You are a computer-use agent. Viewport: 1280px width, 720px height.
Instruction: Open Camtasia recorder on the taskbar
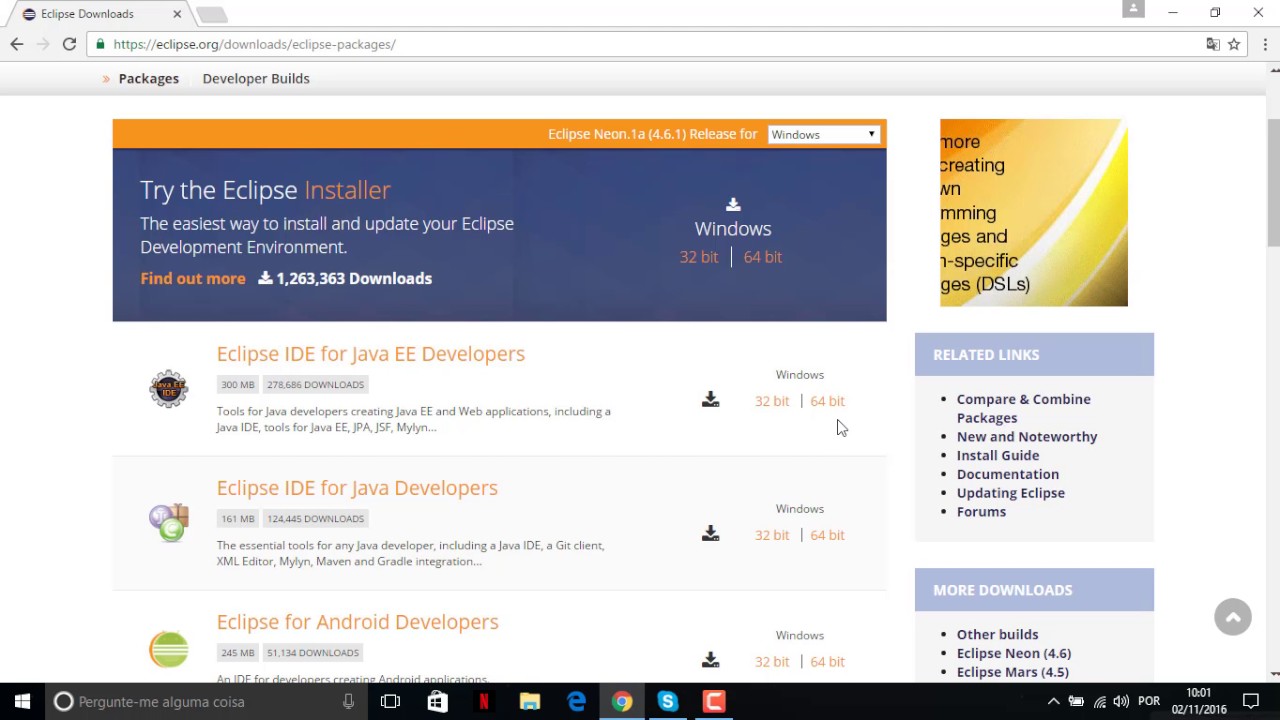click(714, 701)
